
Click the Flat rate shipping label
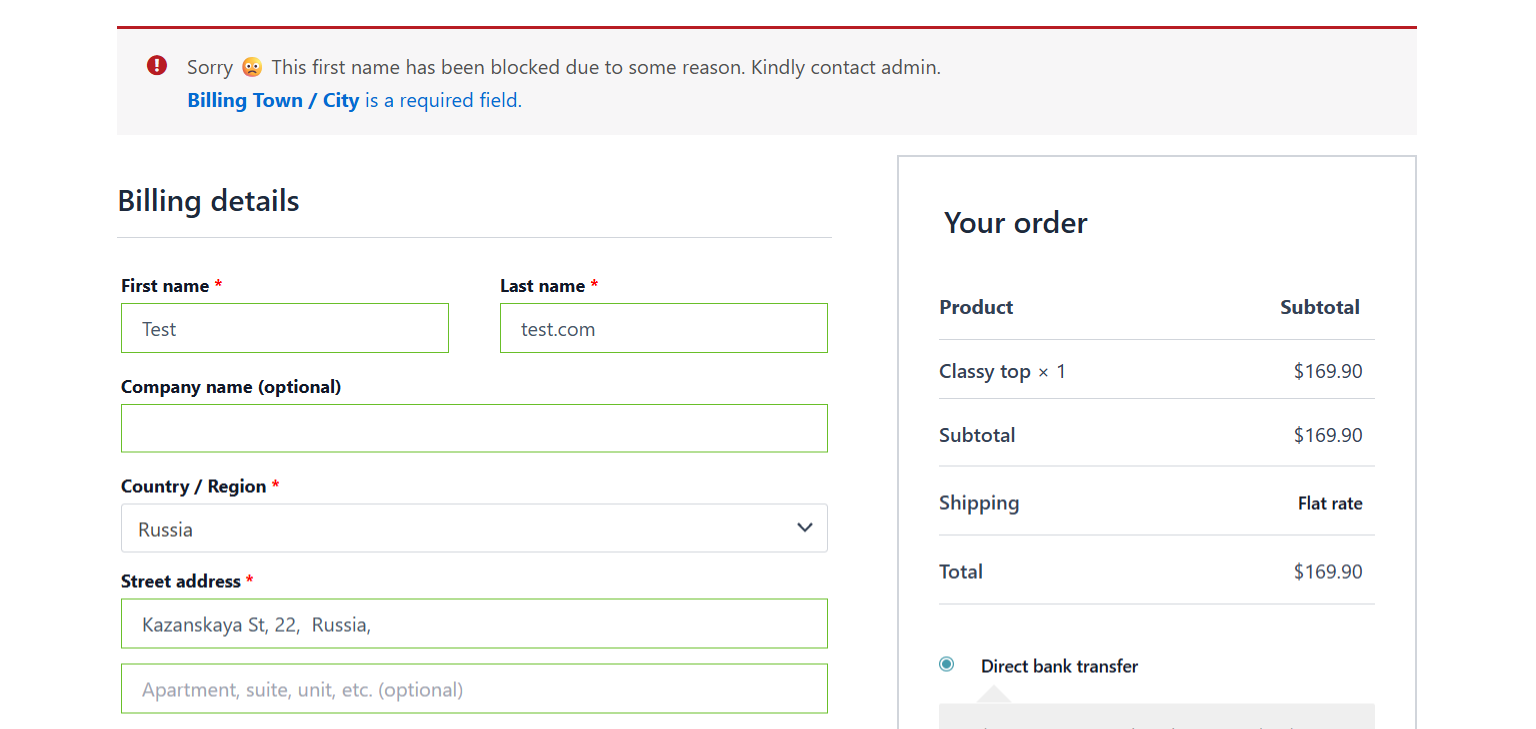(1330, 503)
